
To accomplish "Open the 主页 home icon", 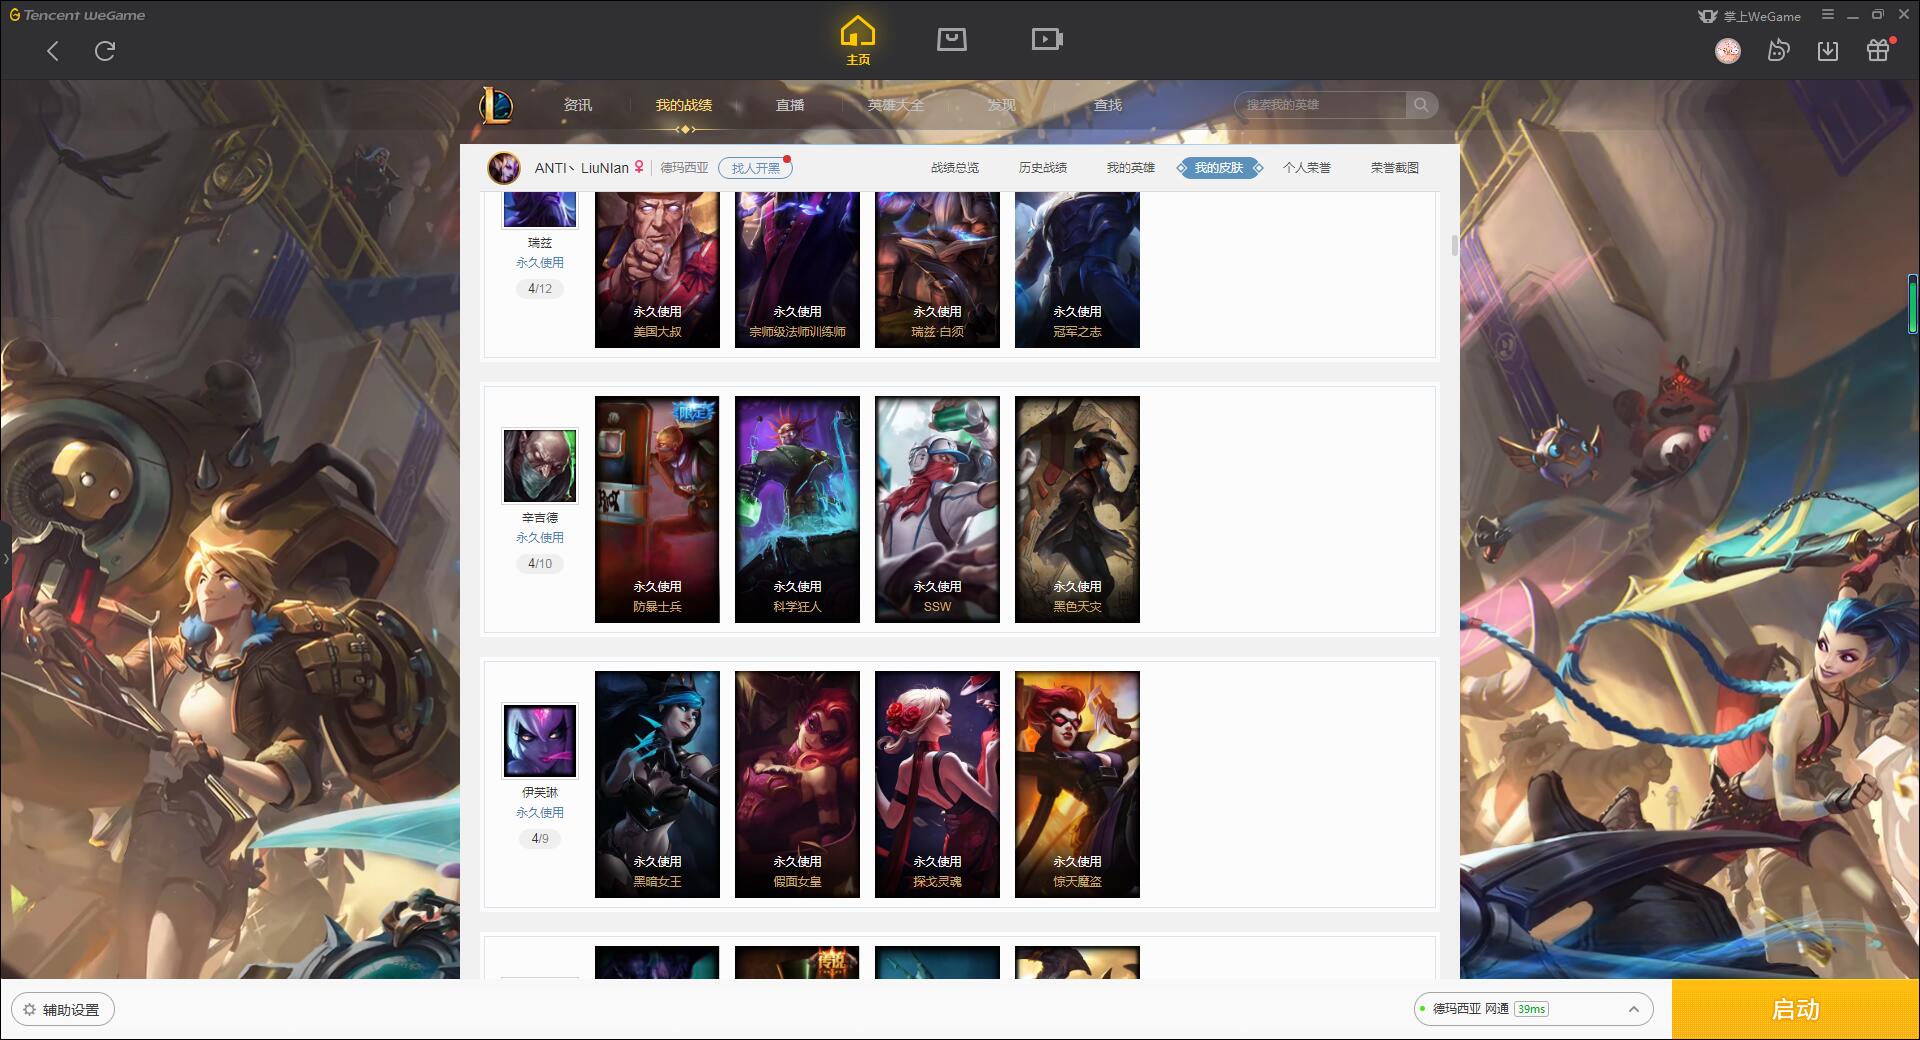I will click(857, 41).
